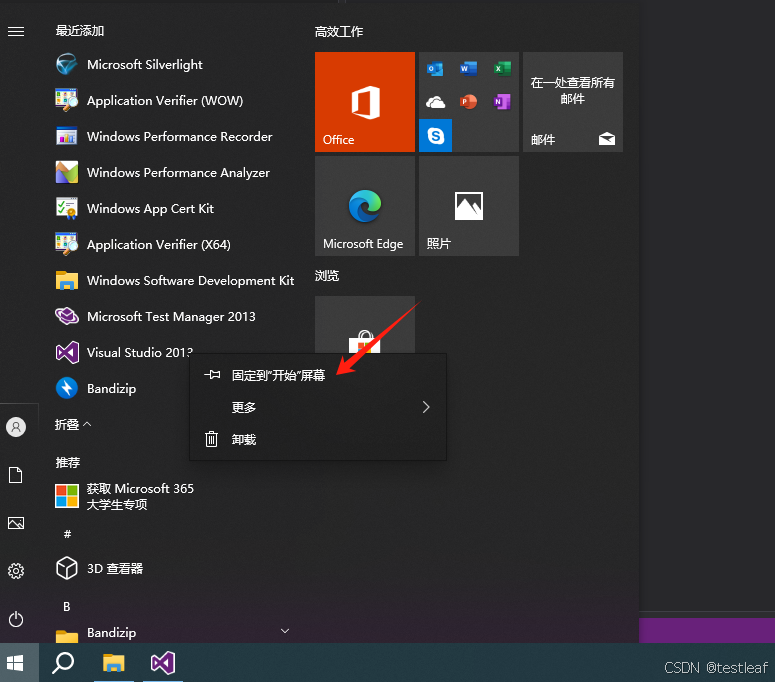The image size is (775, 682).
Task: Open user account icon in sidebar
Action: coord(16,426)
